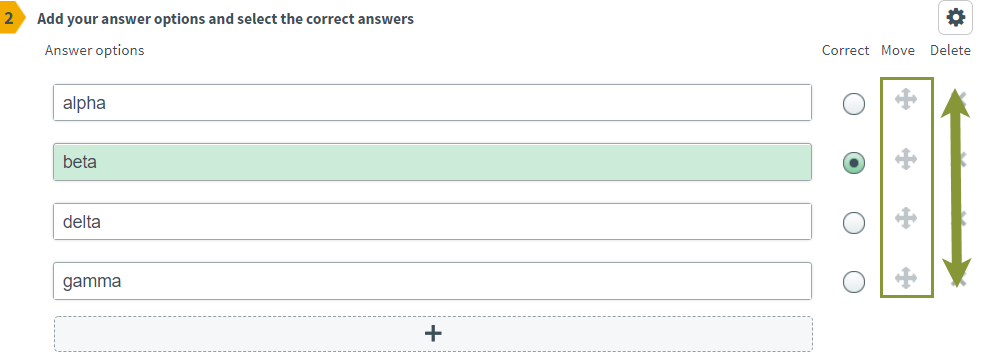Viewport: 989px width, 360px height.
Task: Click into the green beta text field
Action: [432, 162]
